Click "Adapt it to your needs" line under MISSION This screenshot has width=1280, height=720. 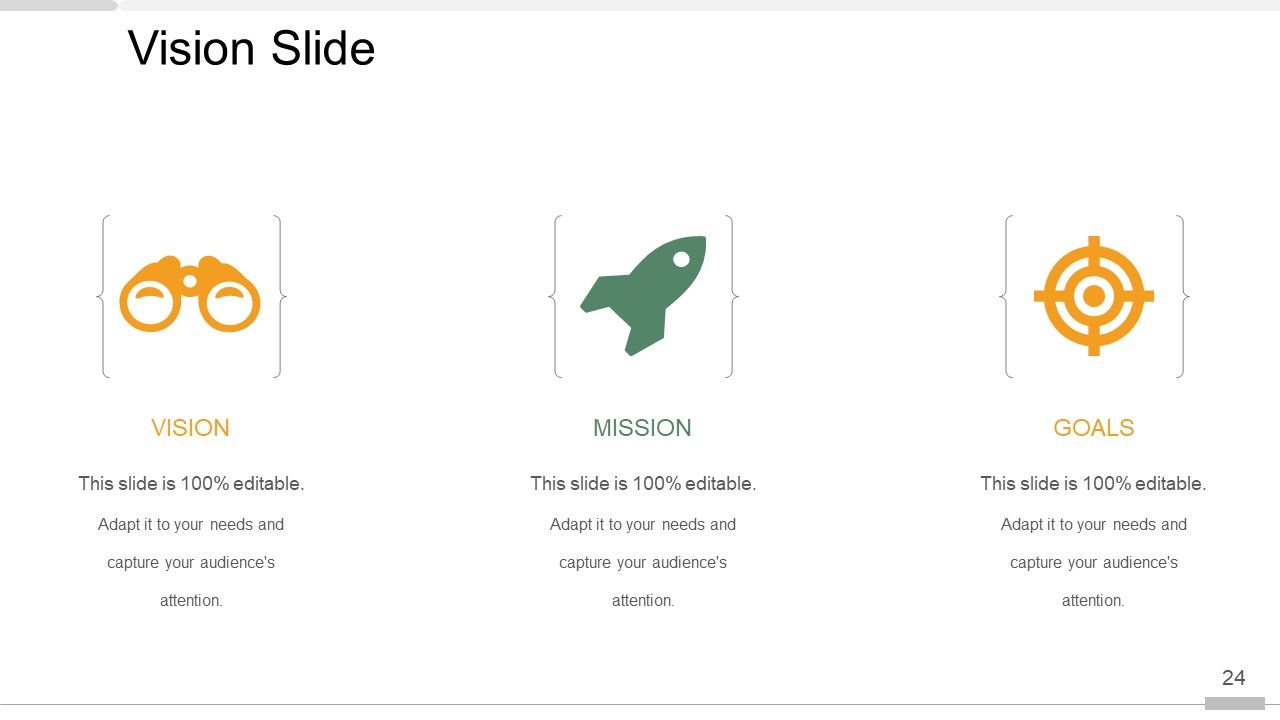click(x=643, y=525)
